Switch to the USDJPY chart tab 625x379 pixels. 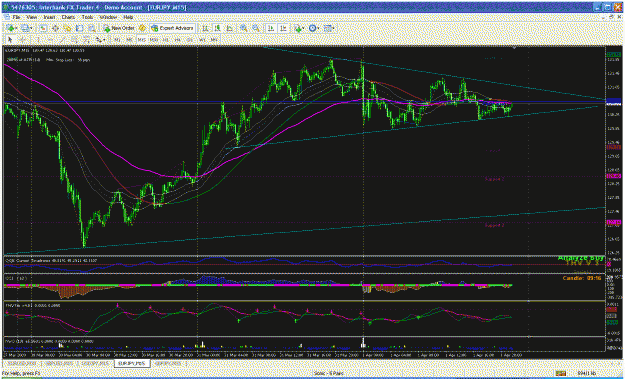pos(94,363)
